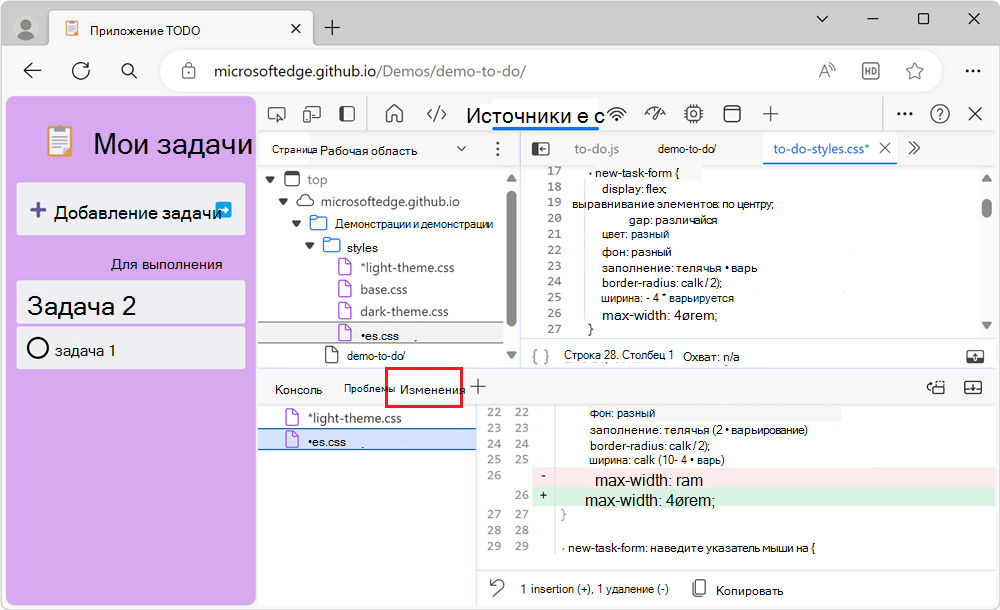
Task: Open the Memory tool chip icon
Action: point(693,114)
